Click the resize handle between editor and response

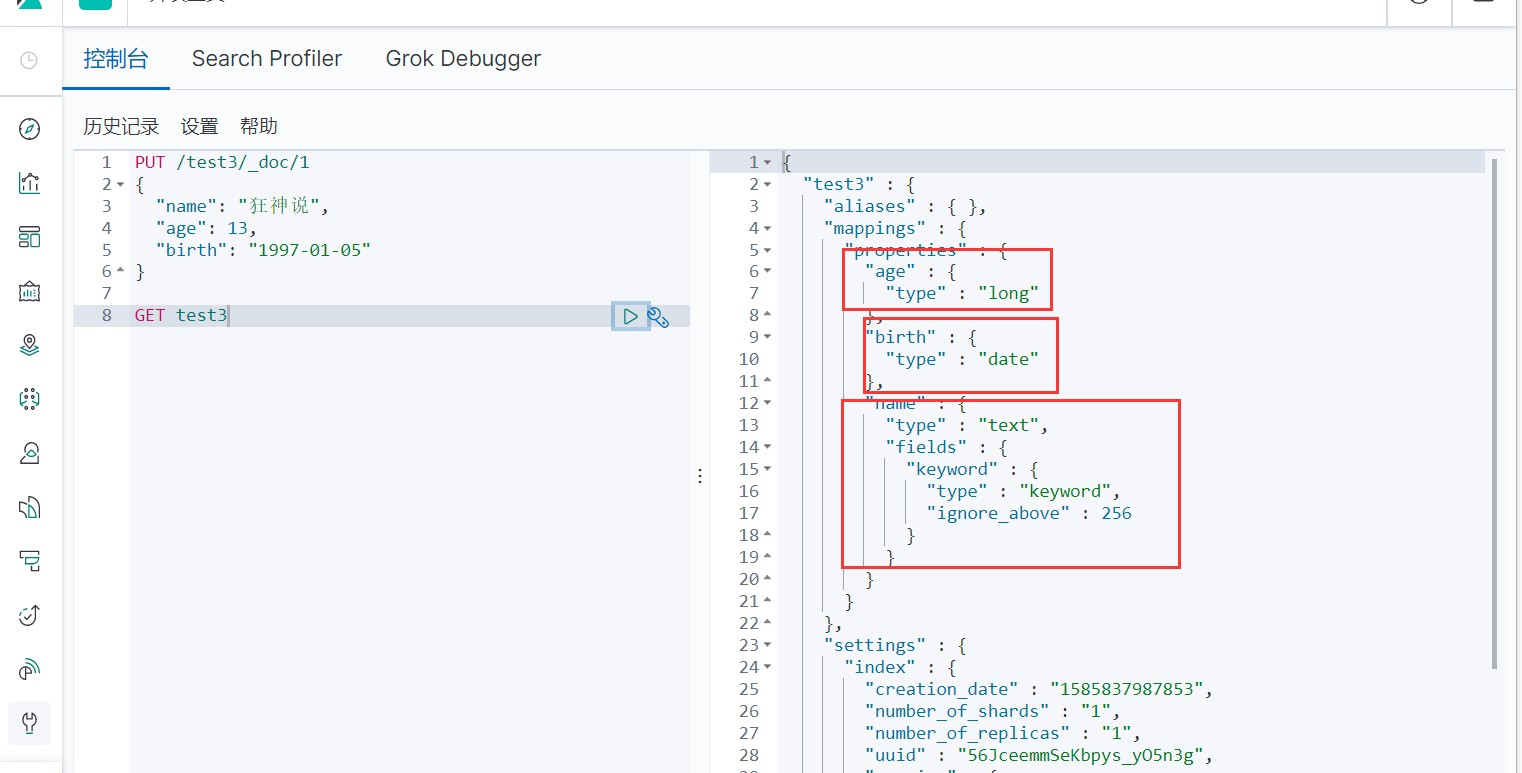point(700,476)
